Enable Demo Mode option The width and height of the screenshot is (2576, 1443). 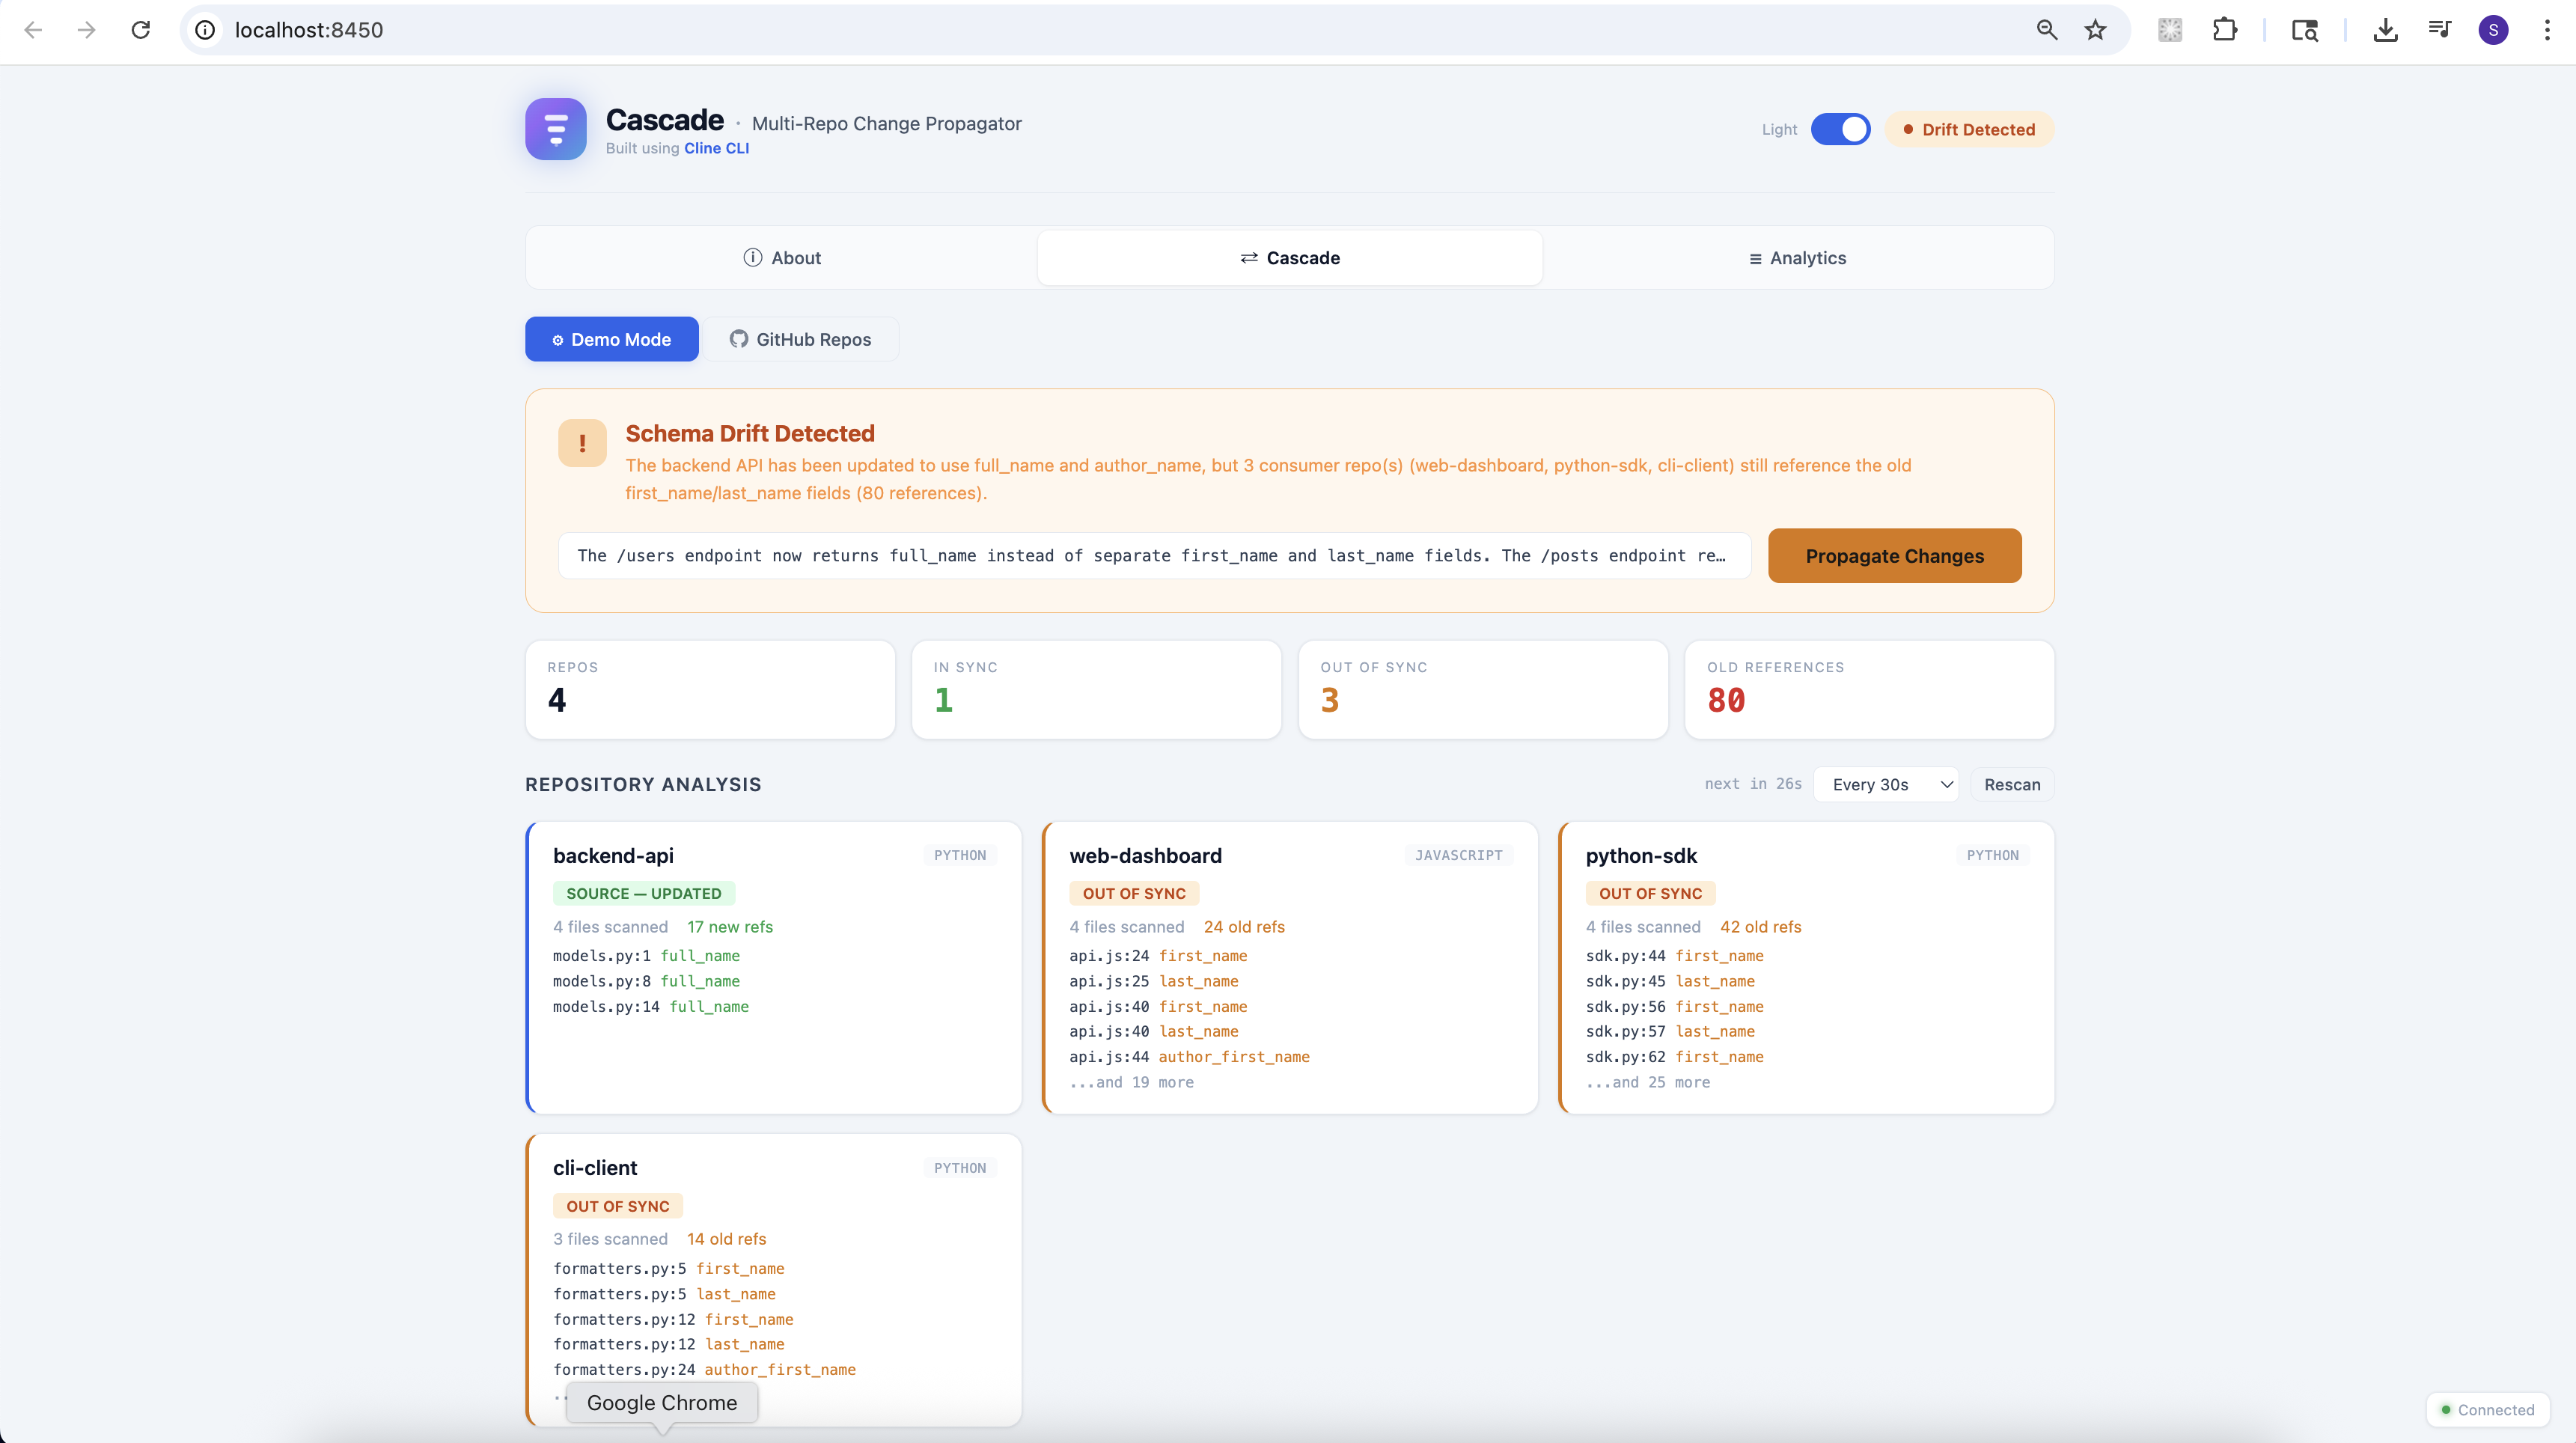click(611, 339)
